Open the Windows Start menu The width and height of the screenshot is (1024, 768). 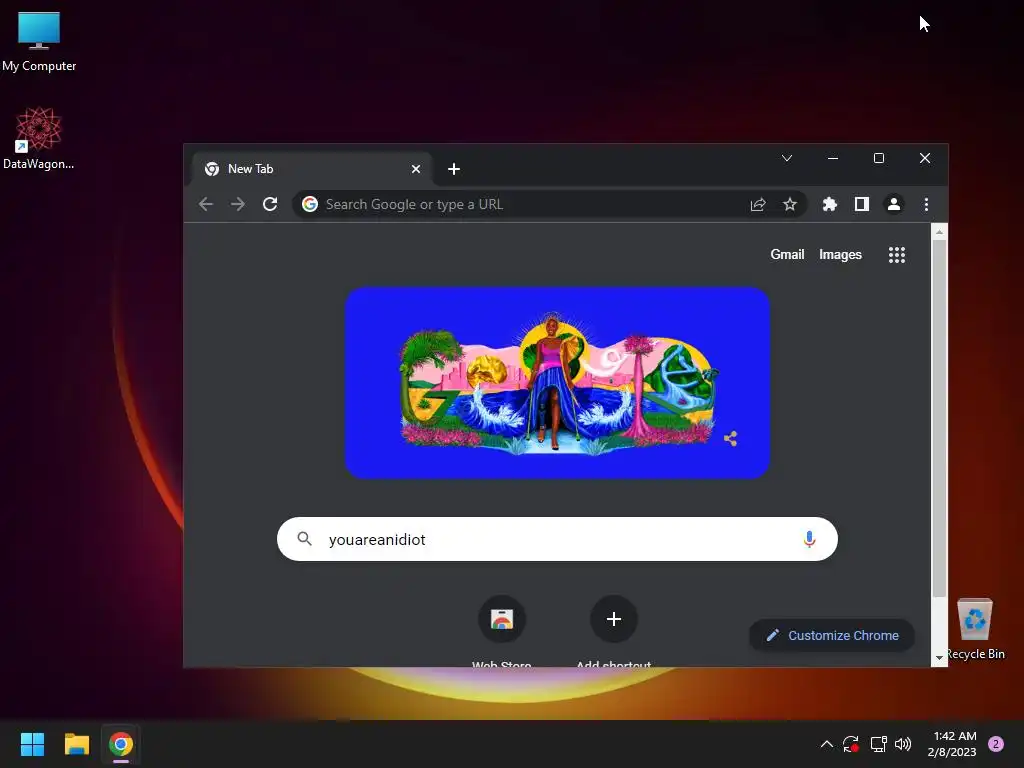(32, 744)
